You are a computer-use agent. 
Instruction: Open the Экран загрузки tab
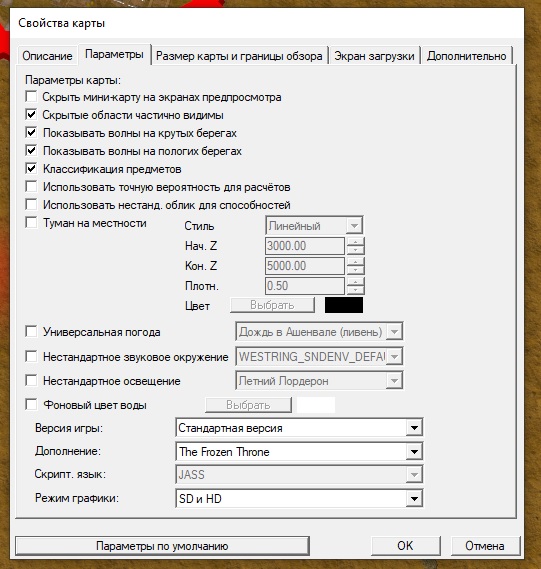click(374, 56)
